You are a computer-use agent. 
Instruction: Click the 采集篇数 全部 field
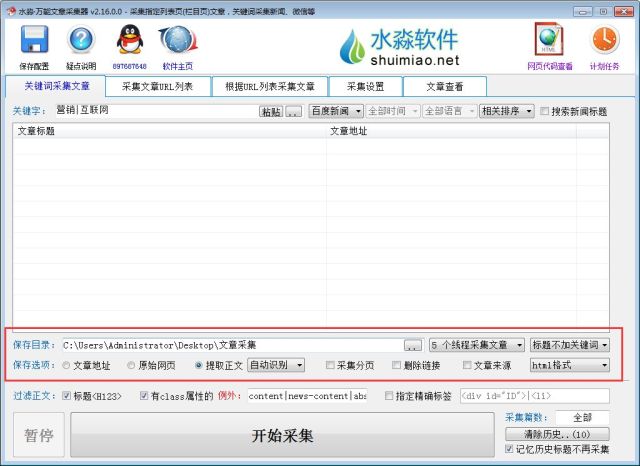582,417
